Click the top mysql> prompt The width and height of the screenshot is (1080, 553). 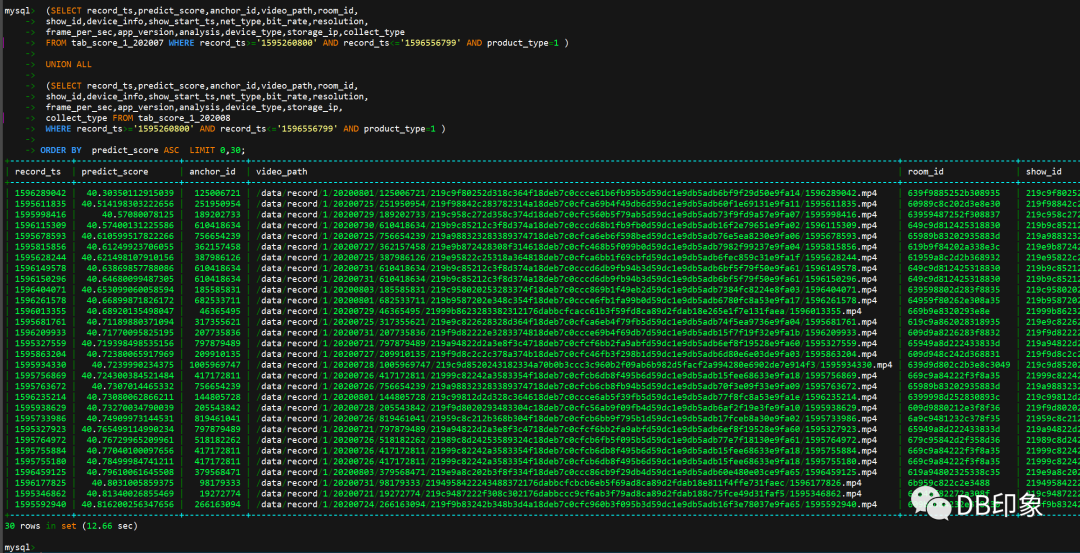click(19, 10)
